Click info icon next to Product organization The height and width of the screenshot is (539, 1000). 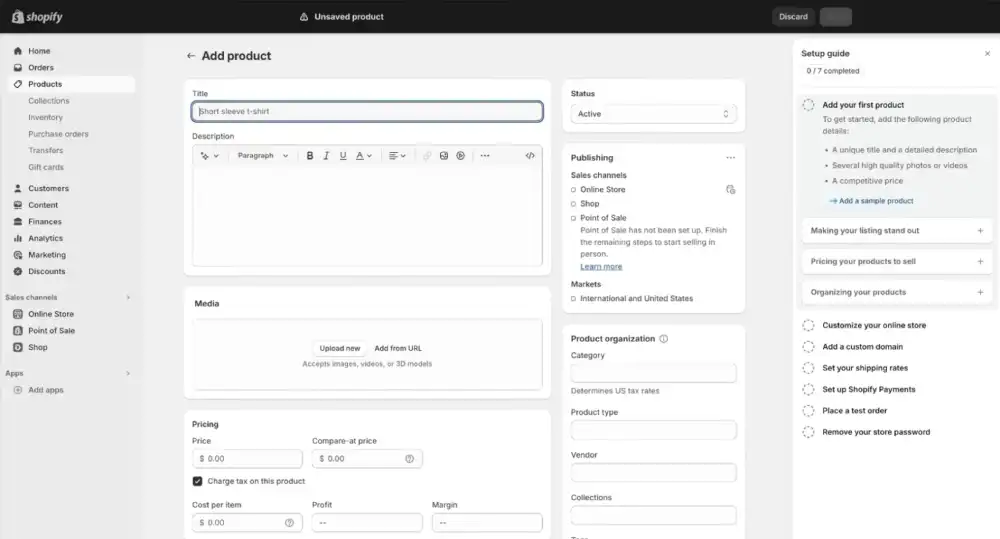[663, 339]
